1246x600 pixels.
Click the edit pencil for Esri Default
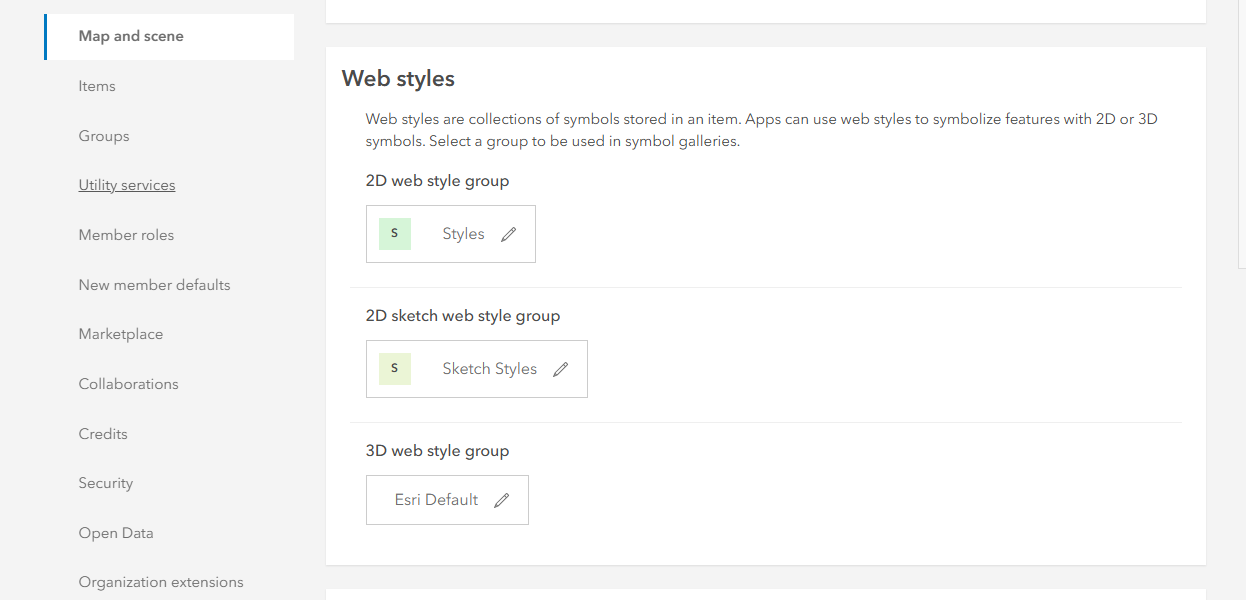[x=502, y=500]
